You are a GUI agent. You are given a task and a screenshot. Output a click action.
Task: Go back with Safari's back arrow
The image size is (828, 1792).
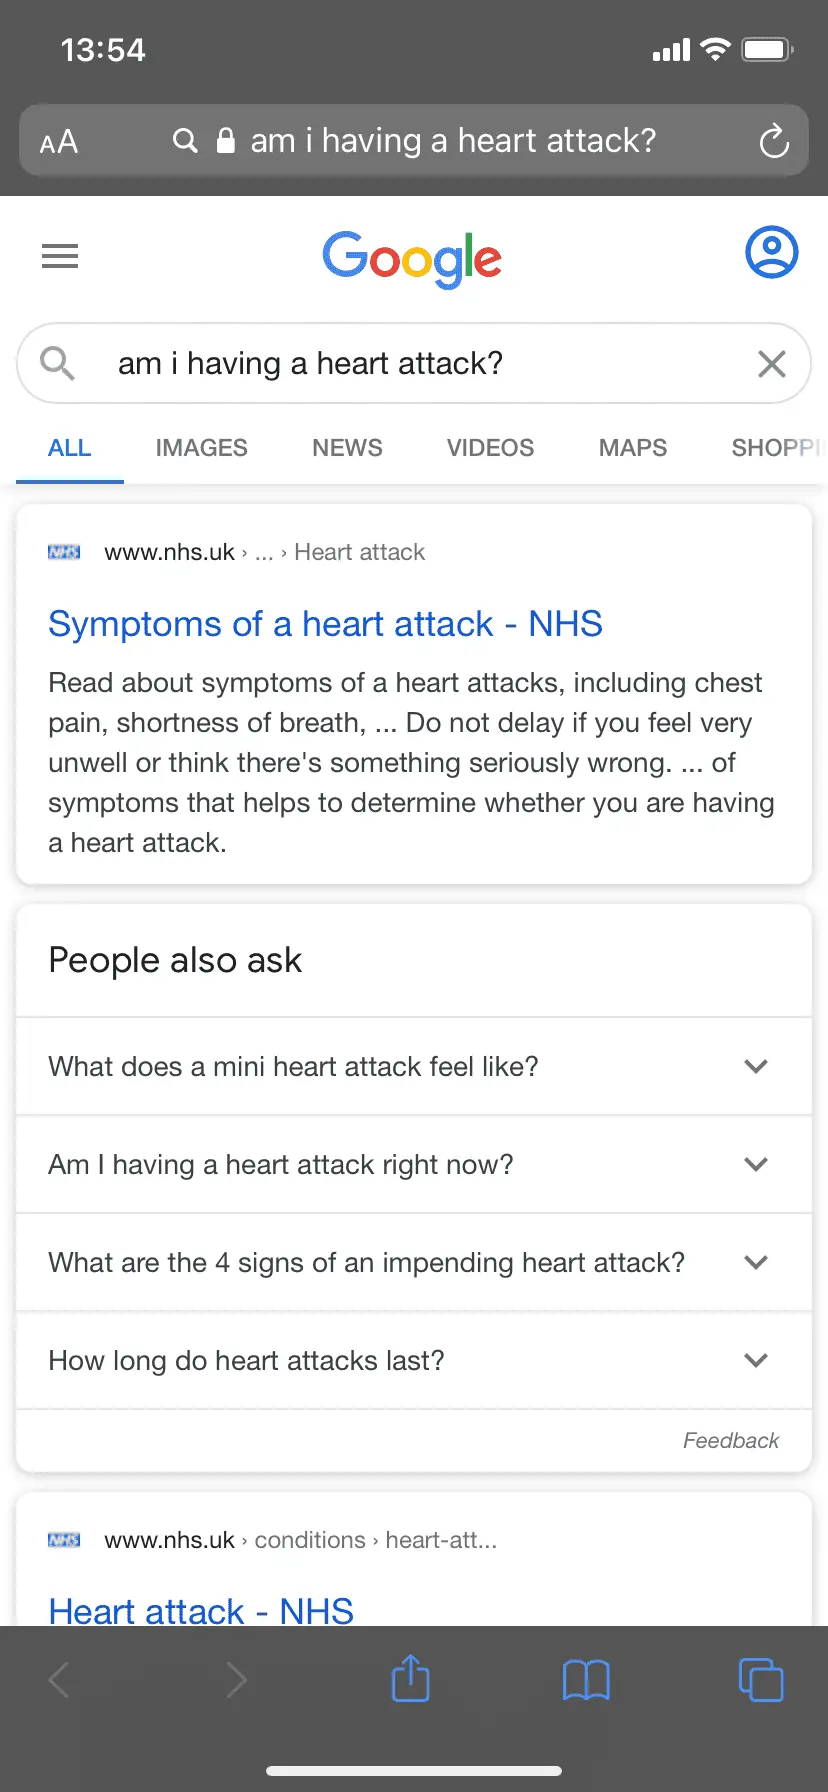pos(59,1680)
